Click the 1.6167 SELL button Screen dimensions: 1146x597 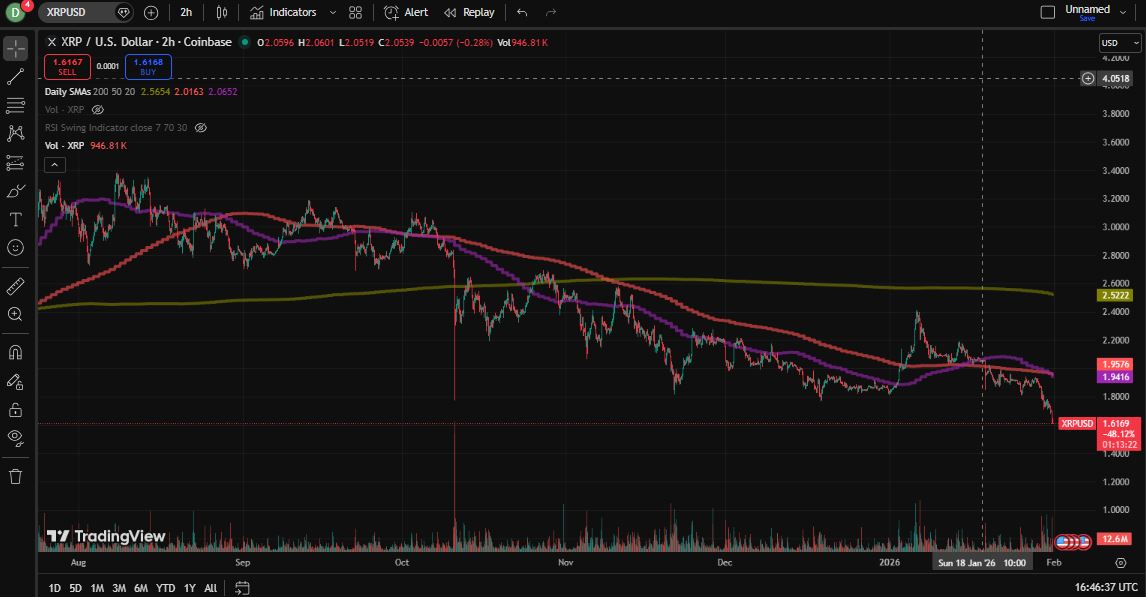coord(67,66)
